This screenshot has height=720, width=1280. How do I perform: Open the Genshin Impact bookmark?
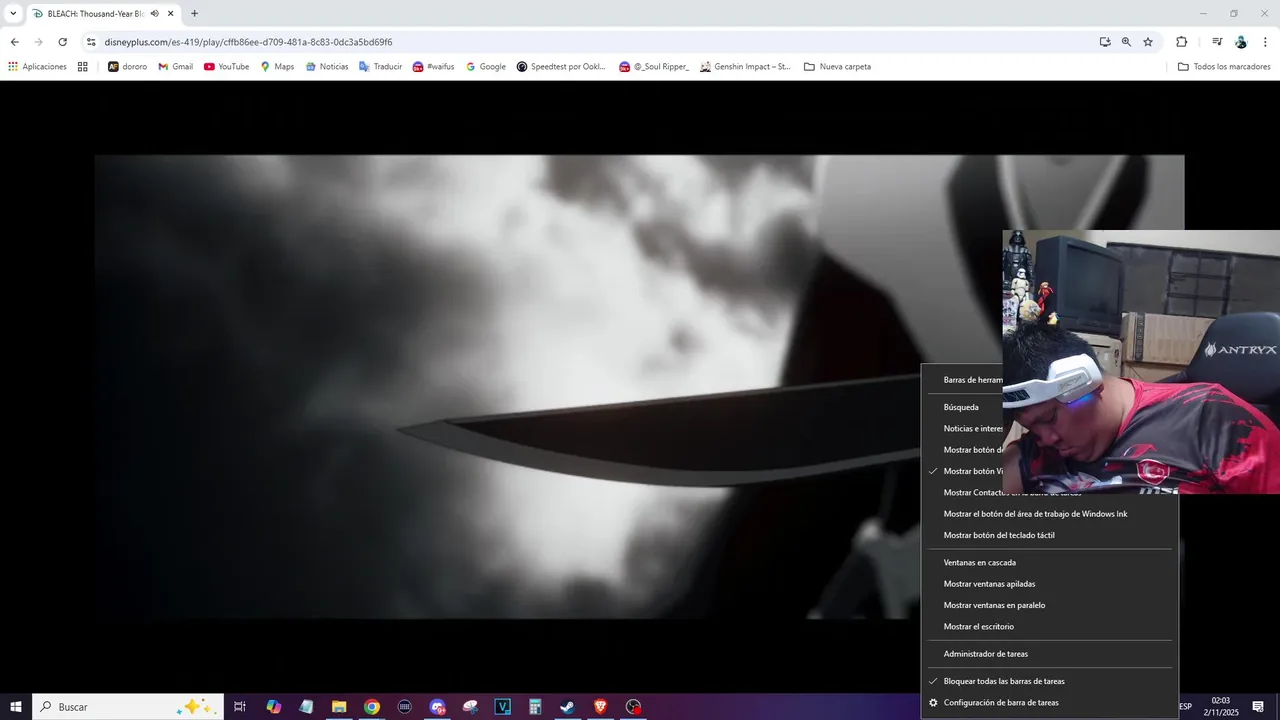click(x=745, y=67)
